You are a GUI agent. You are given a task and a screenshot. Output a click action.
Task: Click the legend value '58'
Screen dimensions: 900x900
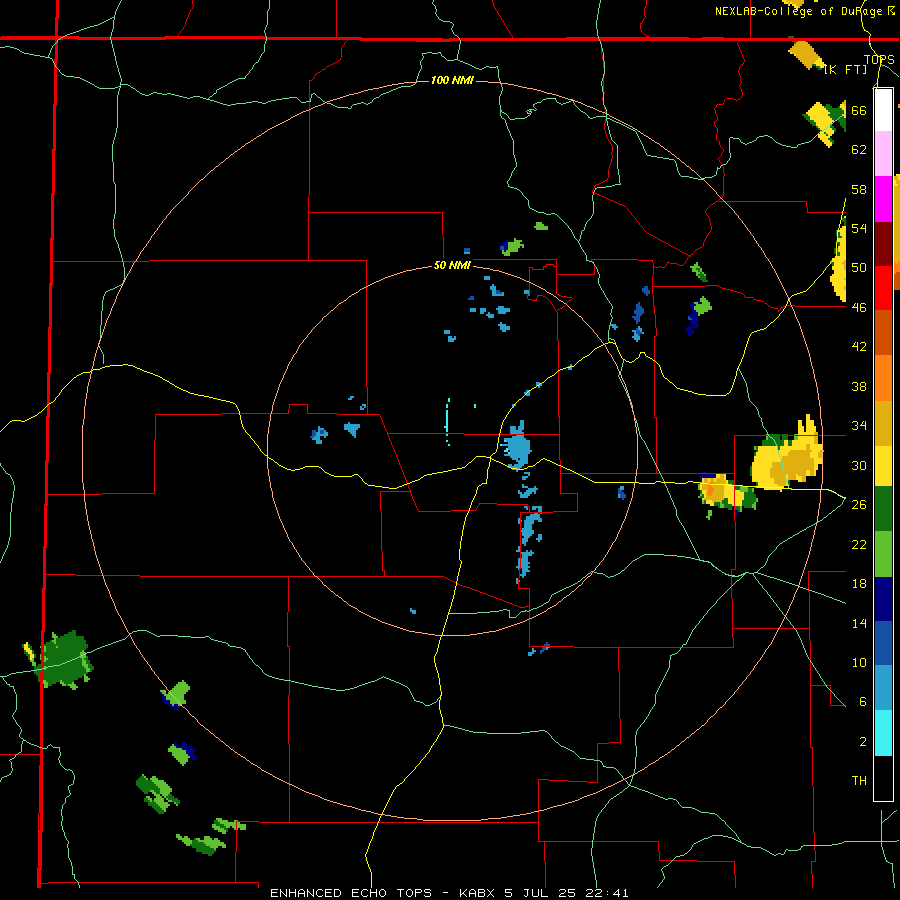(x=859, y=189)
